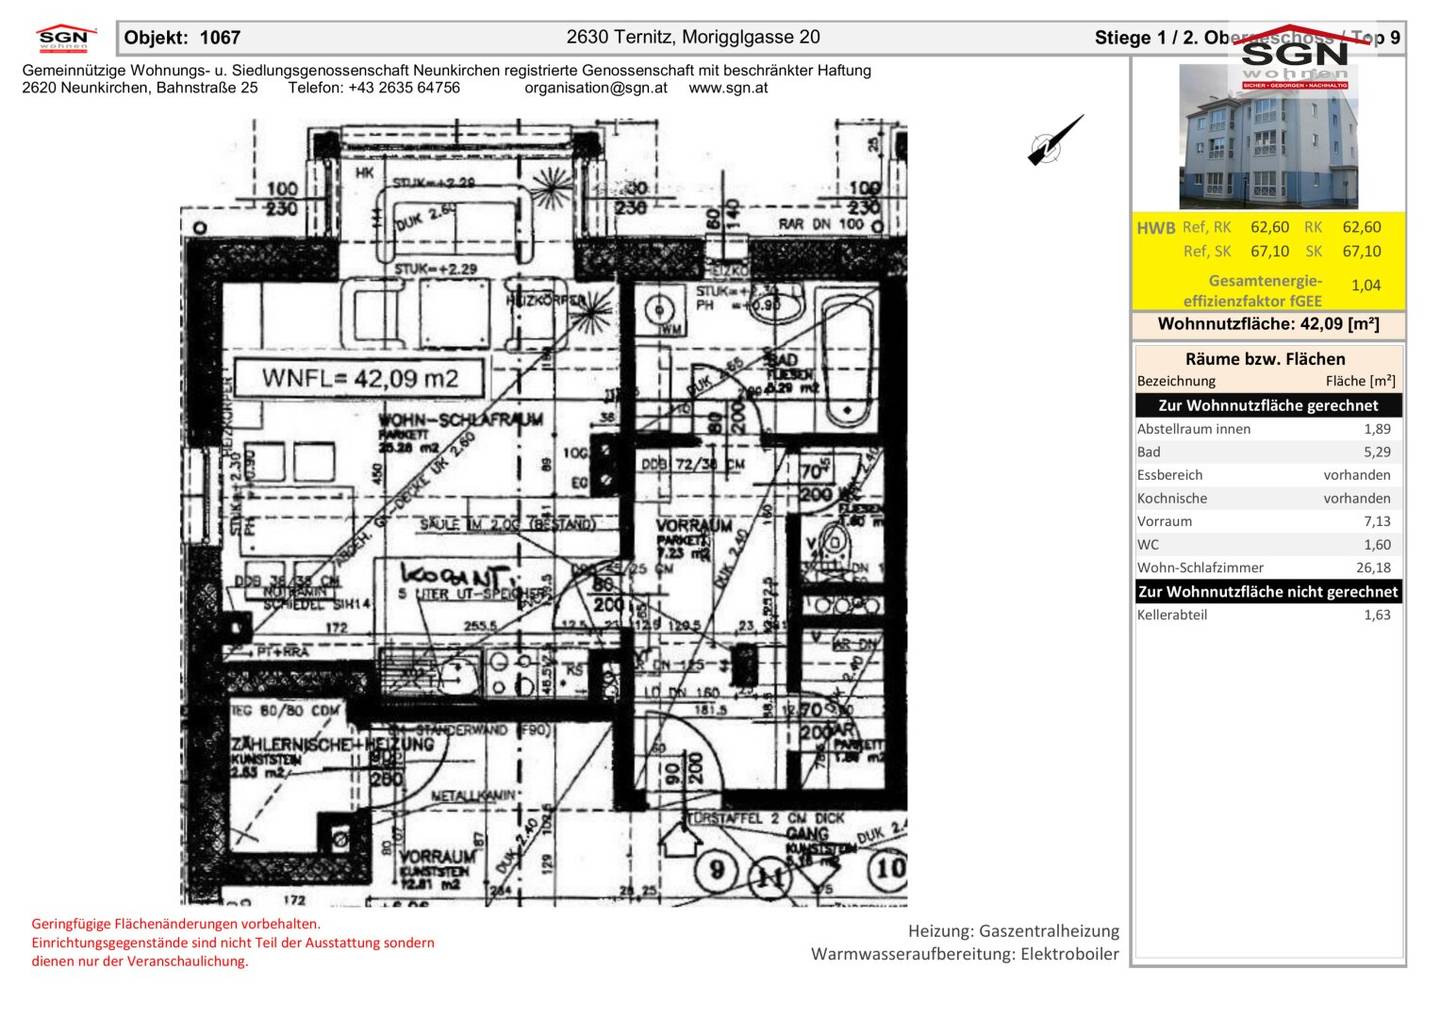Click 'Wohnnutzfläche: 42,09 [m²]' heading
Image resolution: width=1440 pixels, height=1018 pixels.
1268,324
